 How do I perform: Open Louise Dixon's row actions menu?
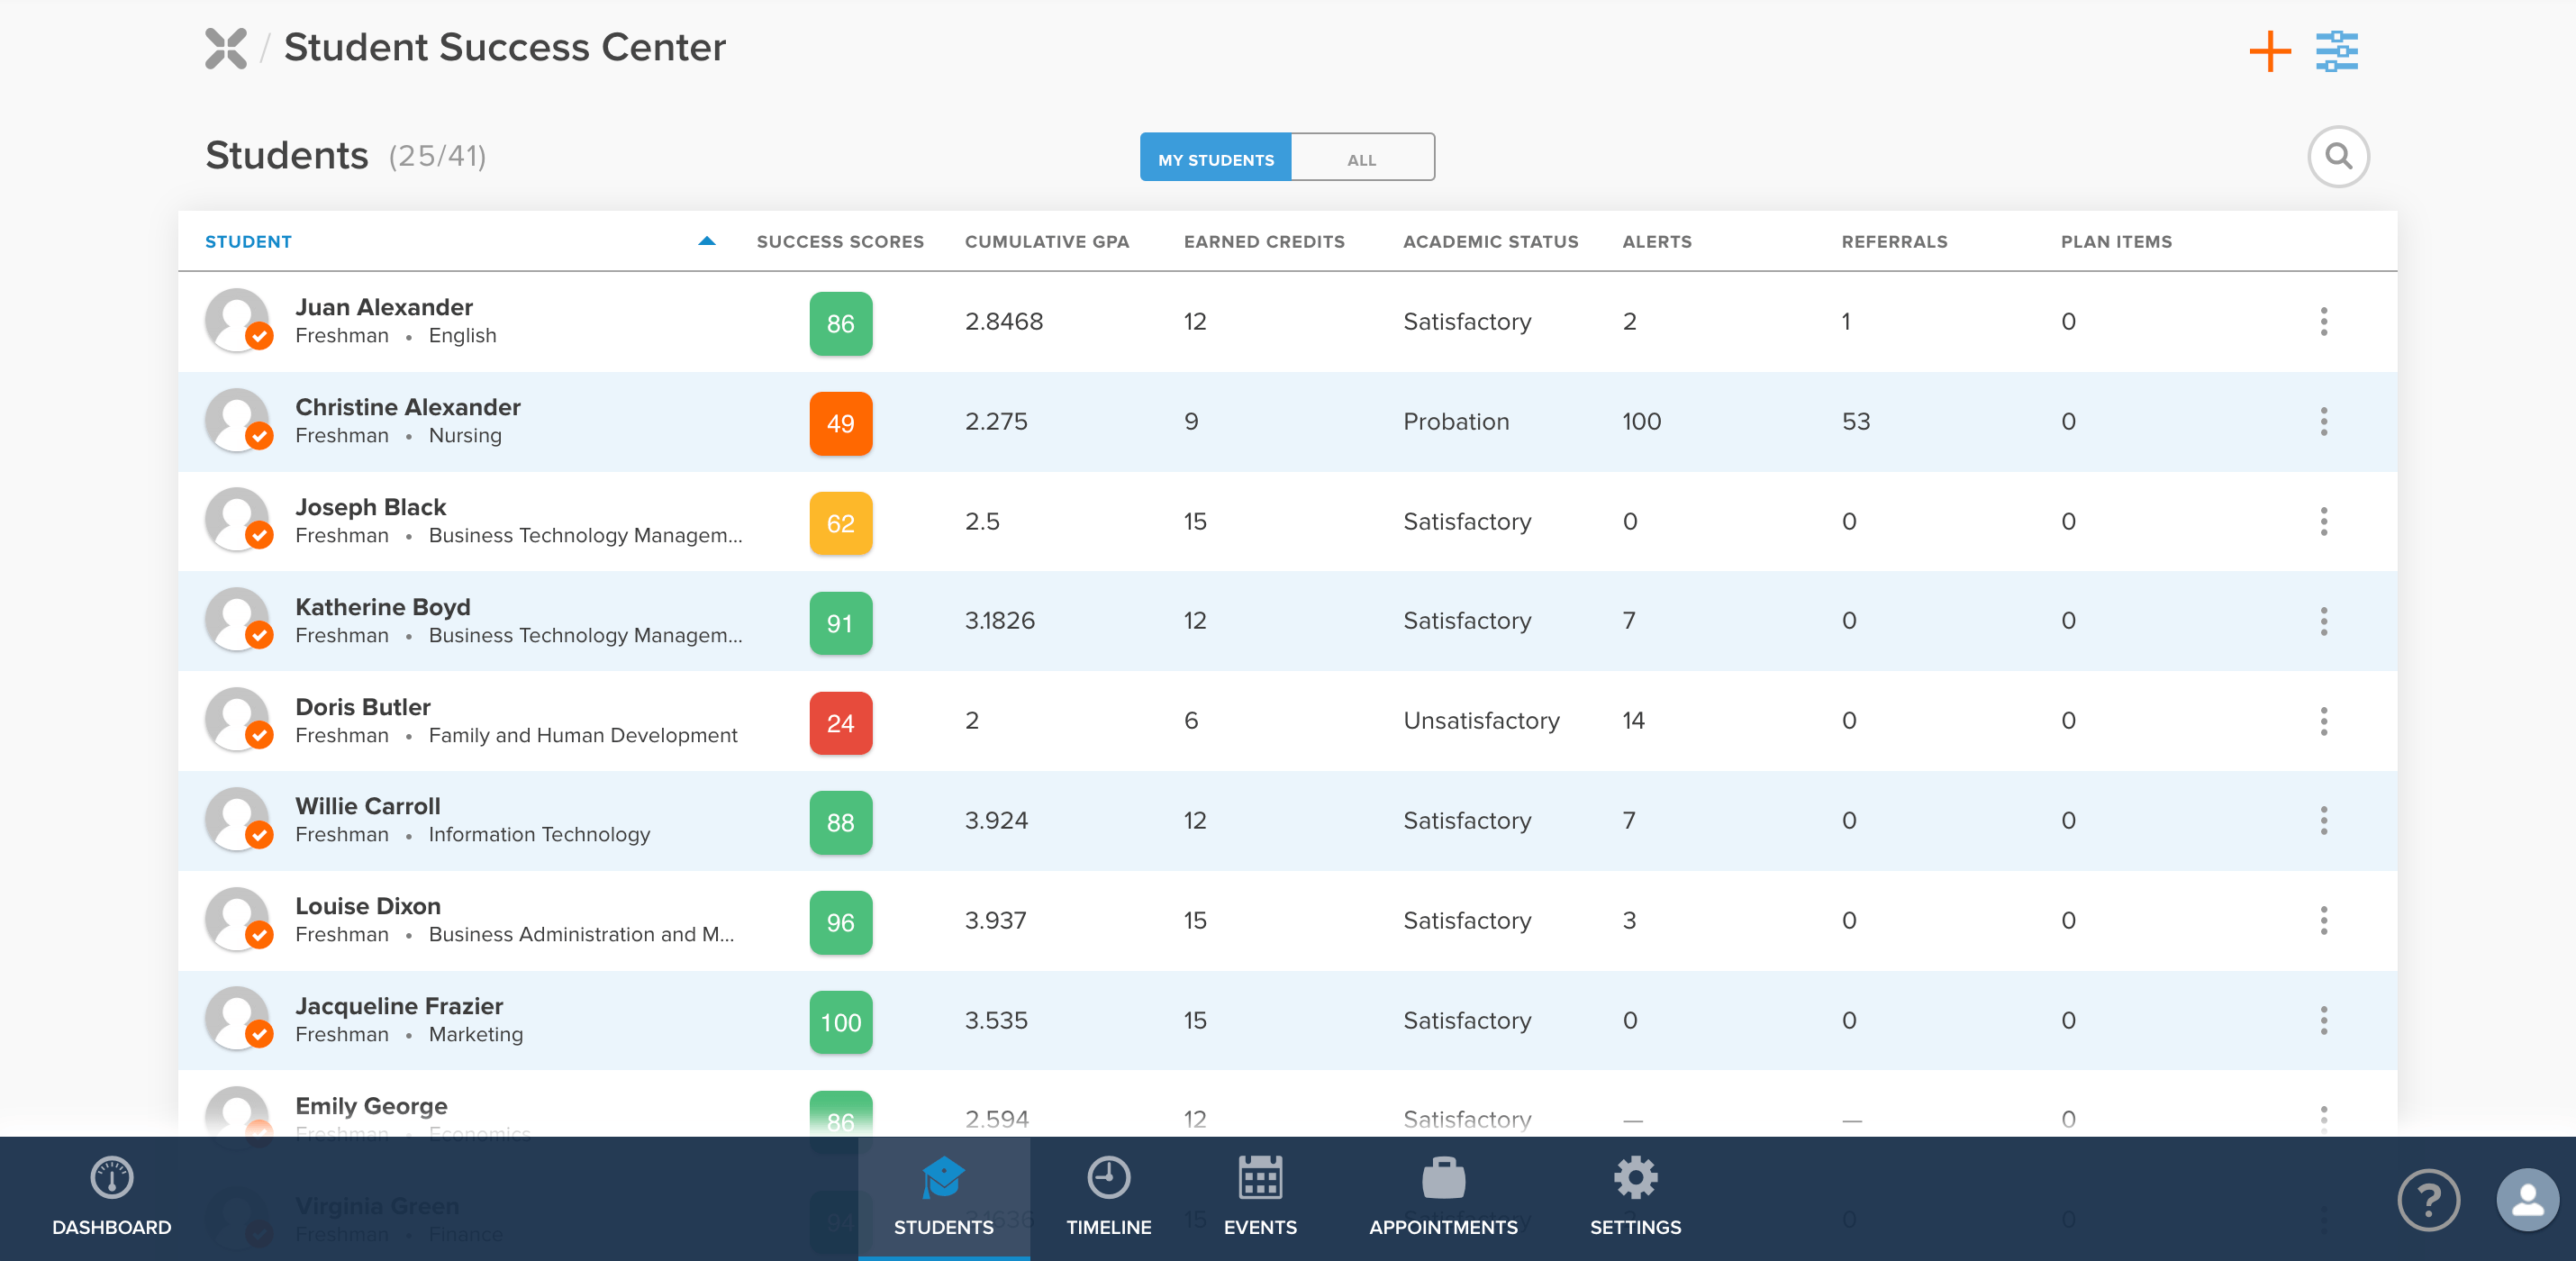[x=2323, y=920]
